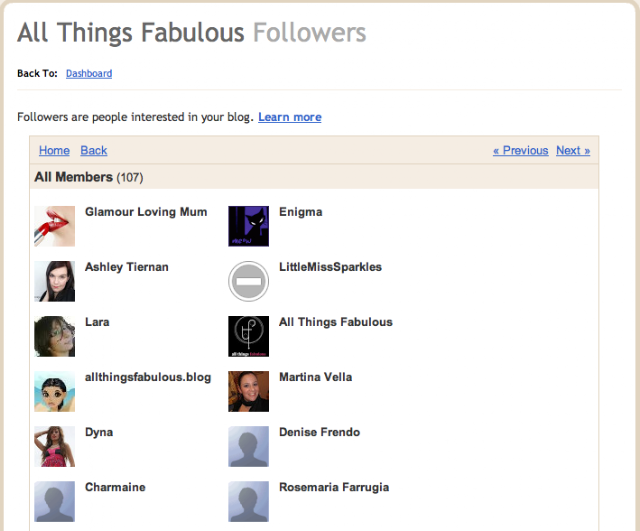Go to the Previous members page
The width and height of the screenshot is (640, 531).
point(520,151)
